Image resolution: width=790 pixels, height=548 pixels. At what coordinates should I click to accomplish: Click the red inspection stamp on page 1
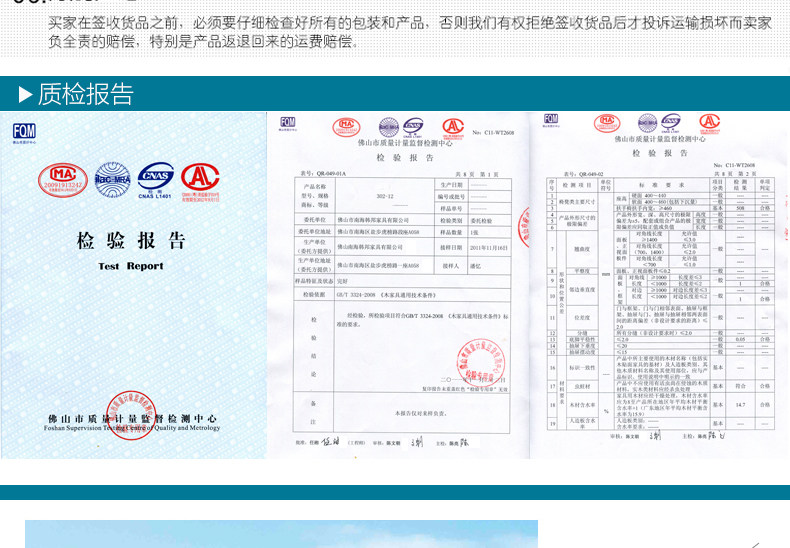[480, 362]
